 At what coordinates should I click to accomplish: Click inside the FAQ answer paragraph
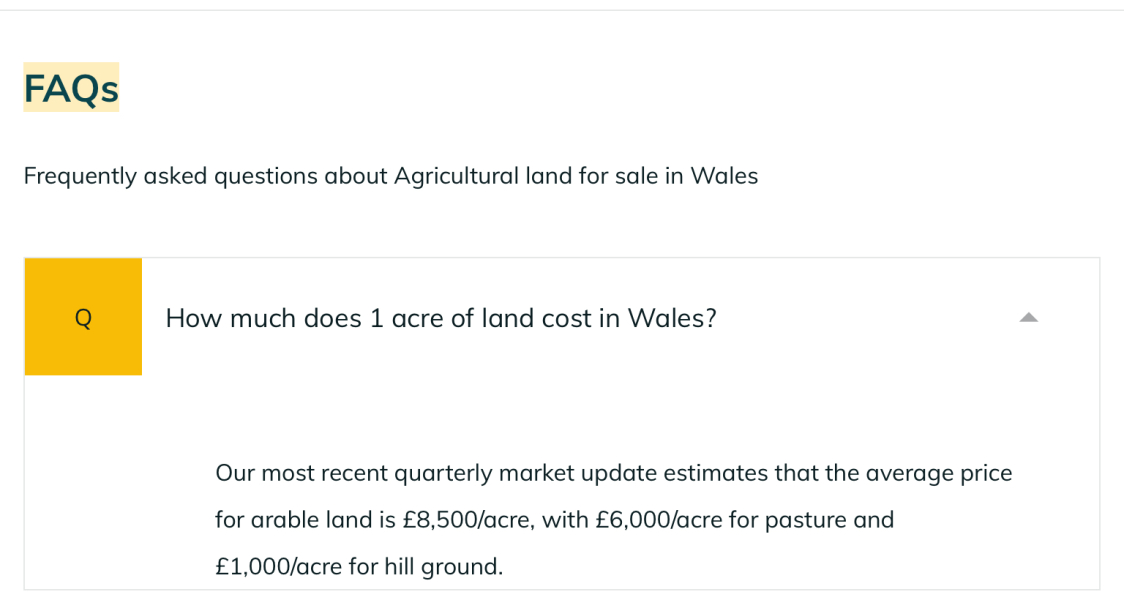click(x=600, y=519)
